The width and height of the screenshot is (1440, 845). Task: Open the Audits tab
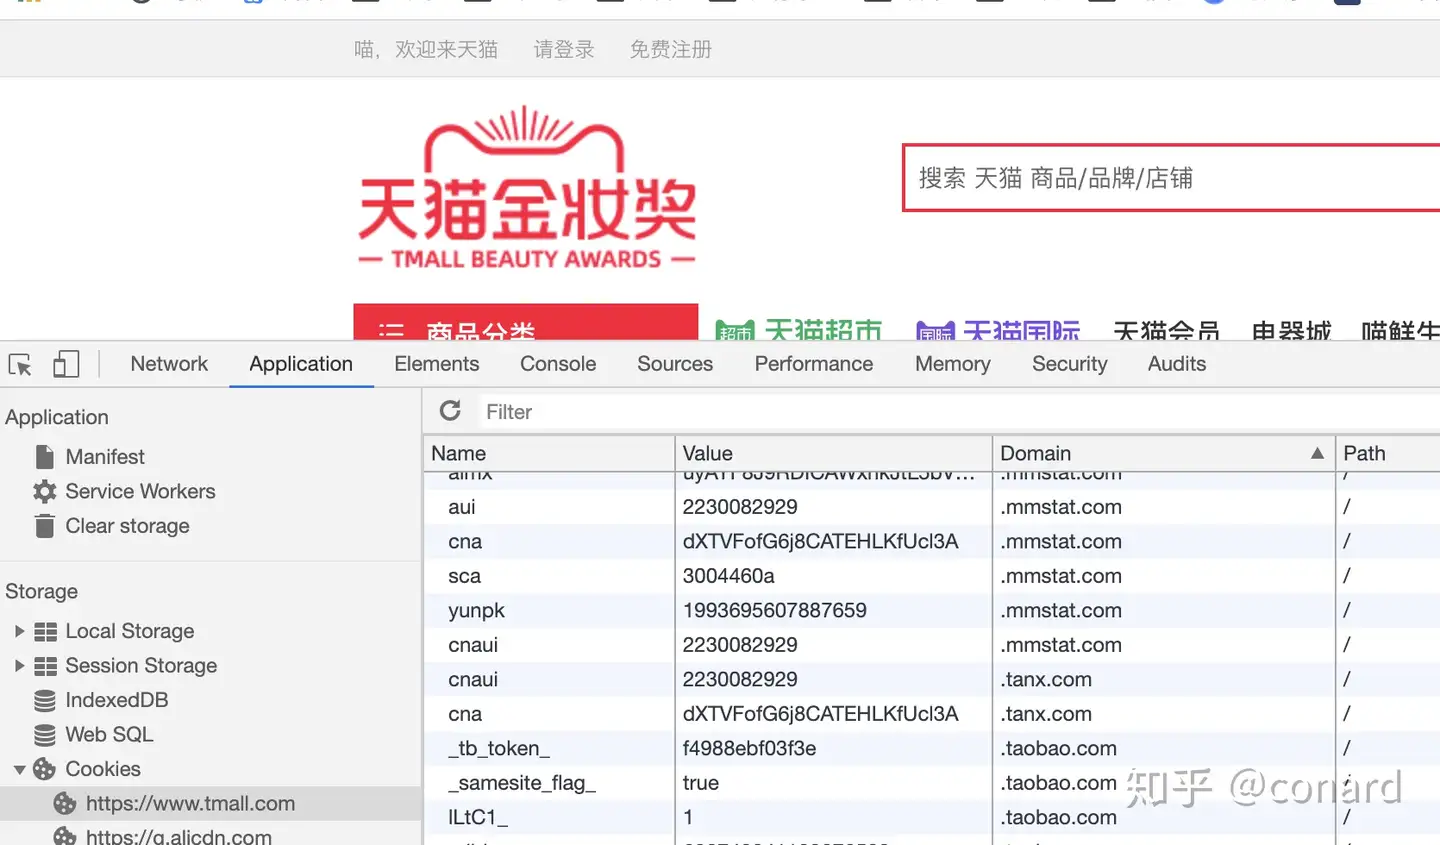coord(1177,364)
